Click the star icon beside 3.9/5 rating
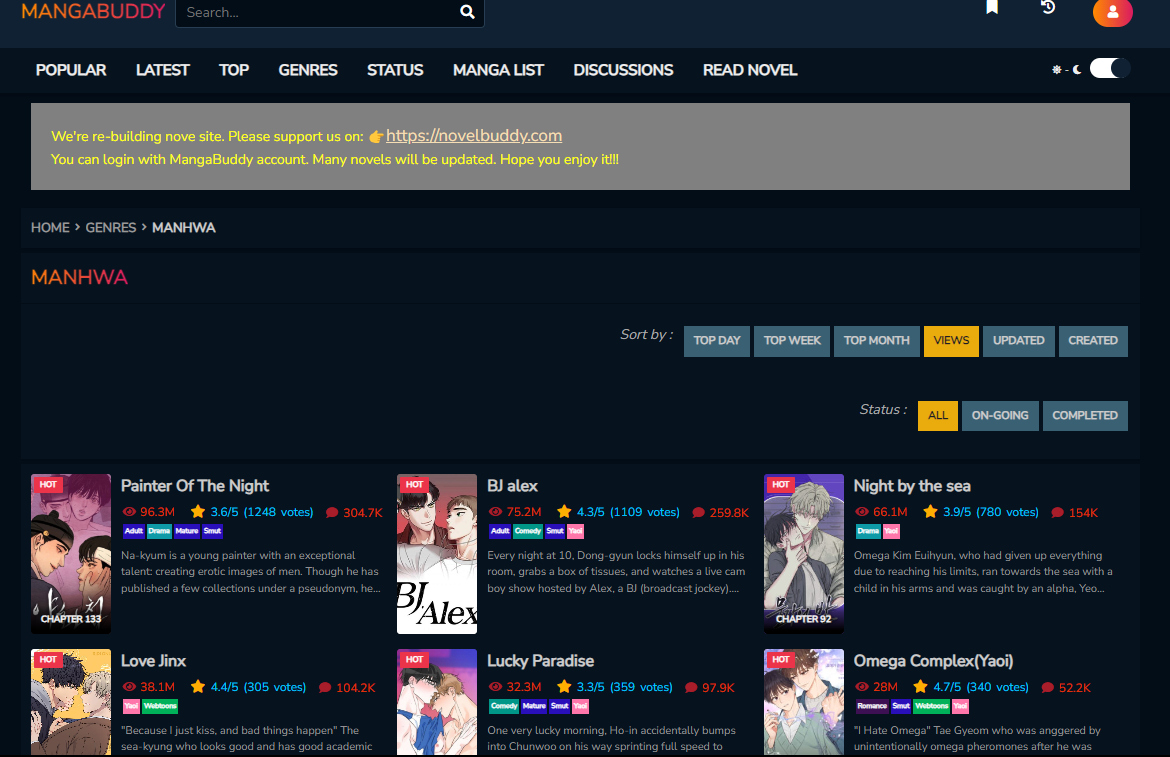Viewport: 1170px width, 757px height. 930,512
